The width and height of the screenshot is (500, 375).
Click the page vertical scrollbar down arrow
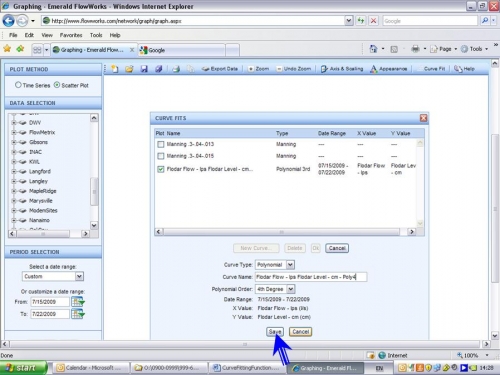click(x=495, y=336)
